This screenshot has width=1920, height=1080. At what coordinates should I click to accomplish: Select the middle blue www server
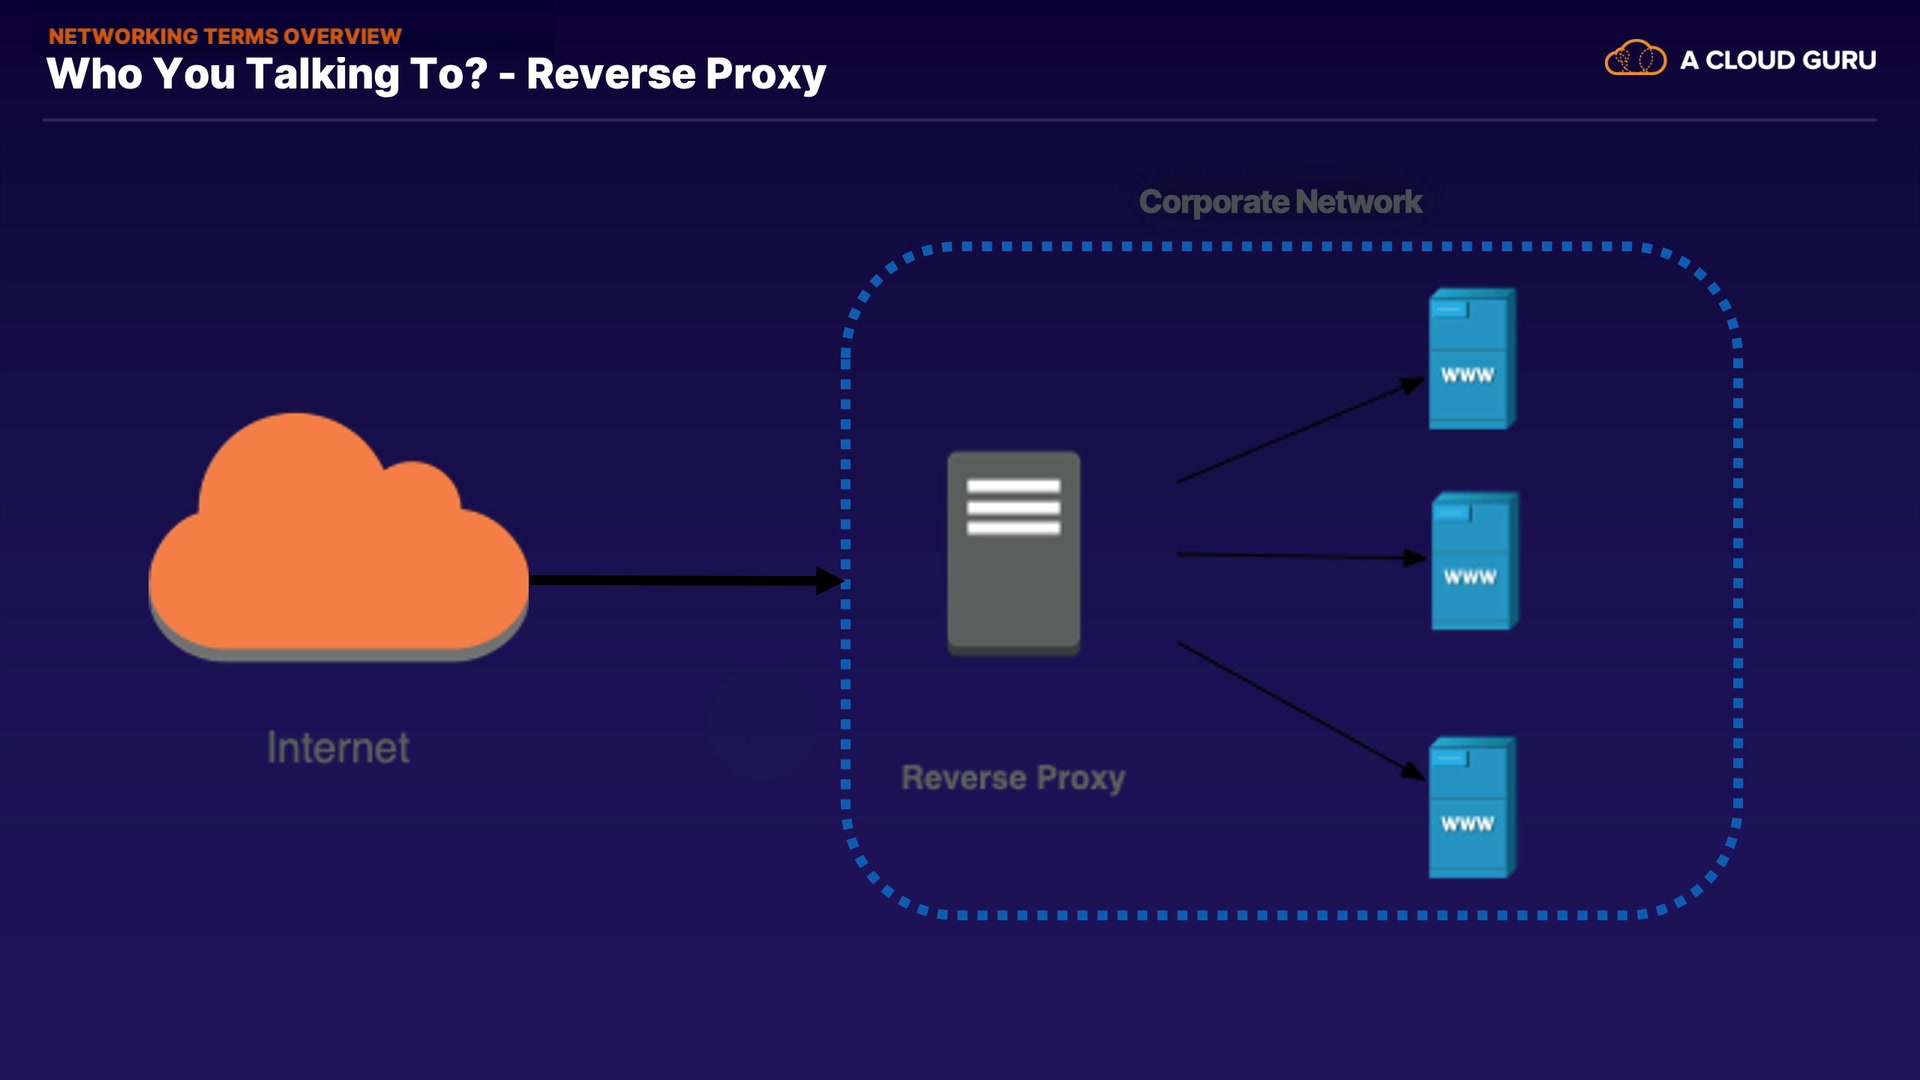click(1472, 560)
